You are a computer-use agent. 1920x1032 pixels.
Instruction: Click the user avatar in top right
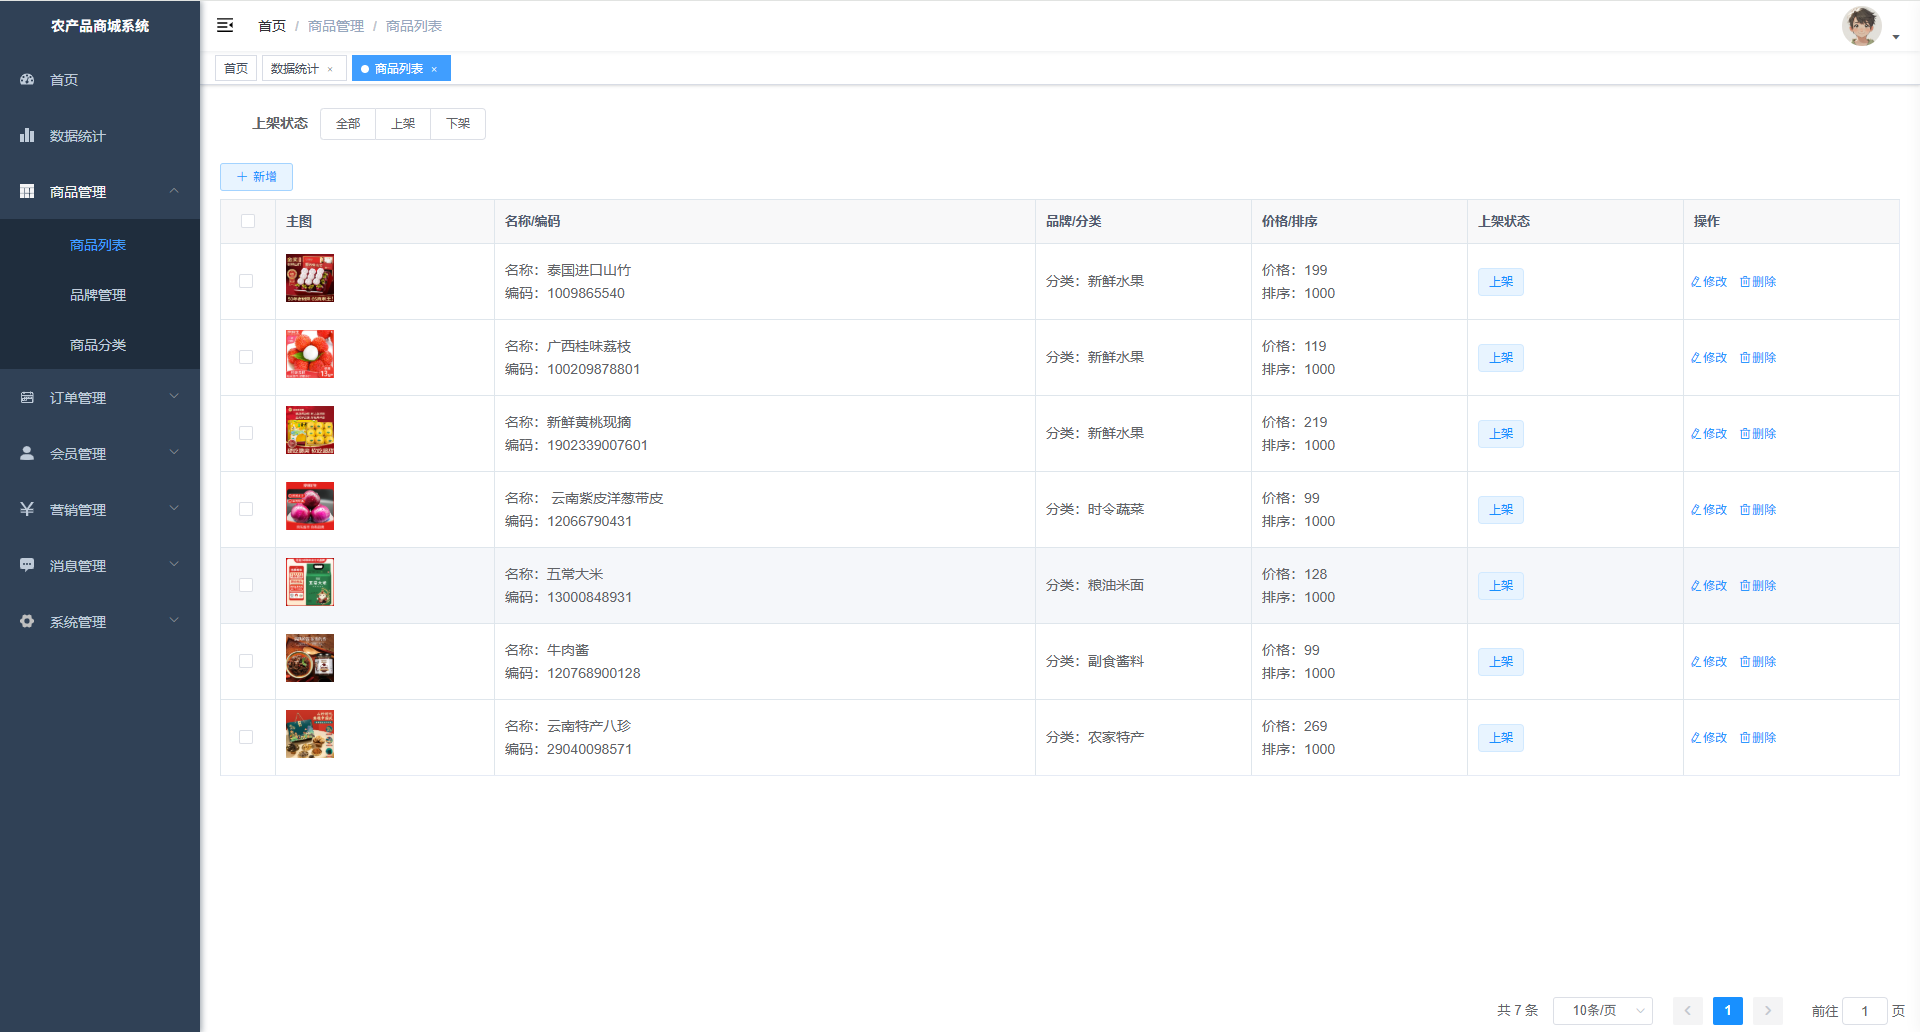(x=1861, y=26)
